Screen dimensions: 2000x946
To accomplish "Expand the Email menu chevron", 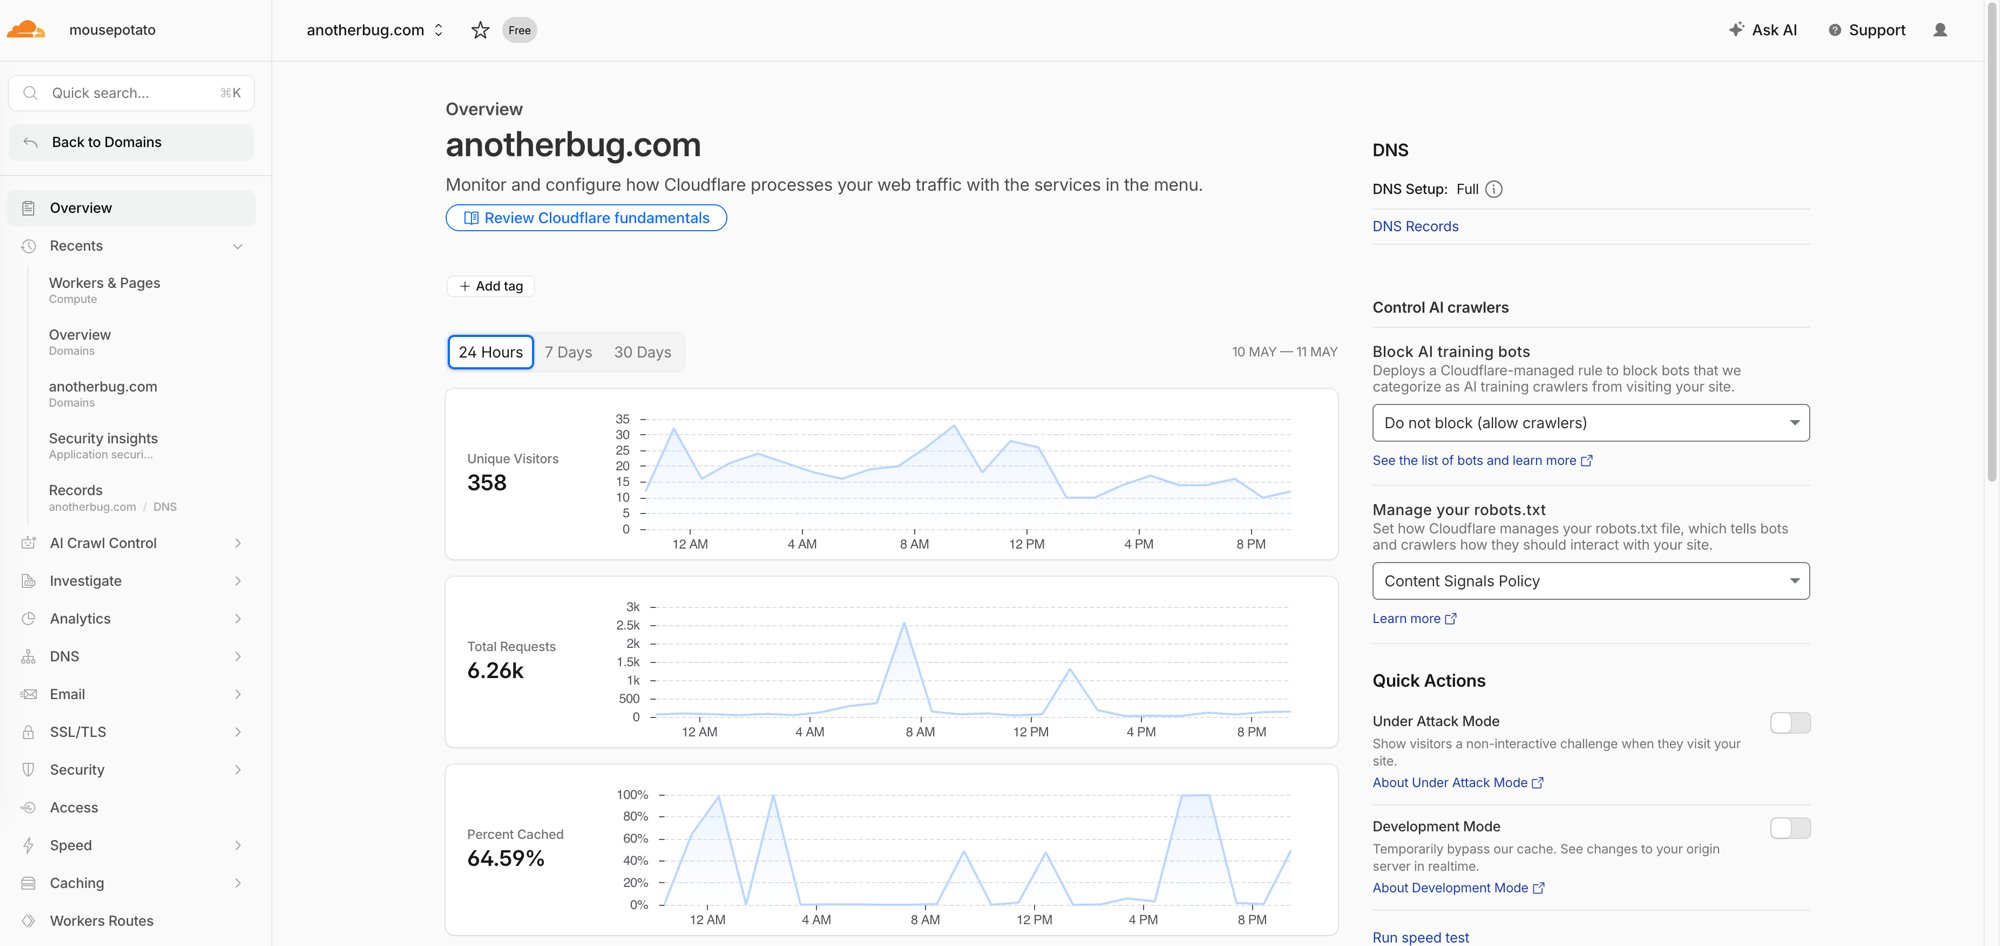I will [238, 694].
